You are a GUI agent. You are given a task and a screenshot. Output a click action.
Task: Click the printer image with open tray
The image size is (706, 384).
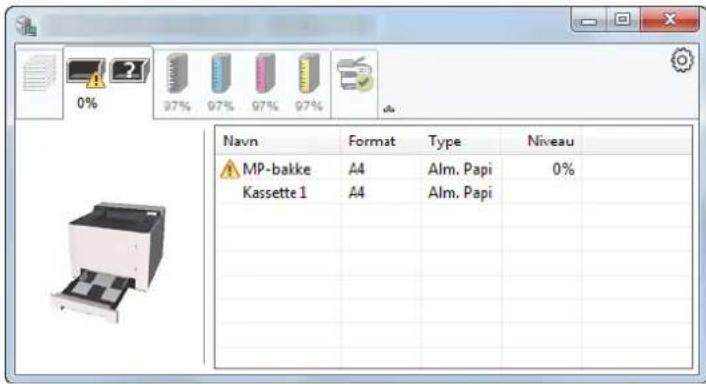(x=109, y=262)
